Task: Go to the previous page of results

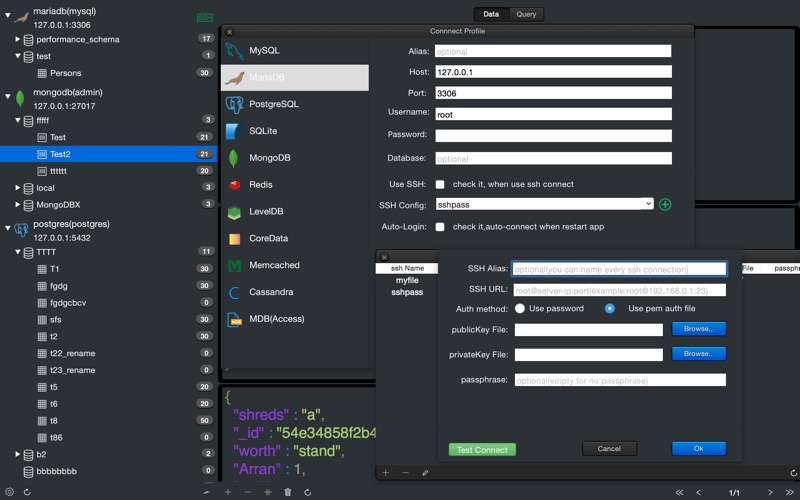Action: tap(698, 492)
